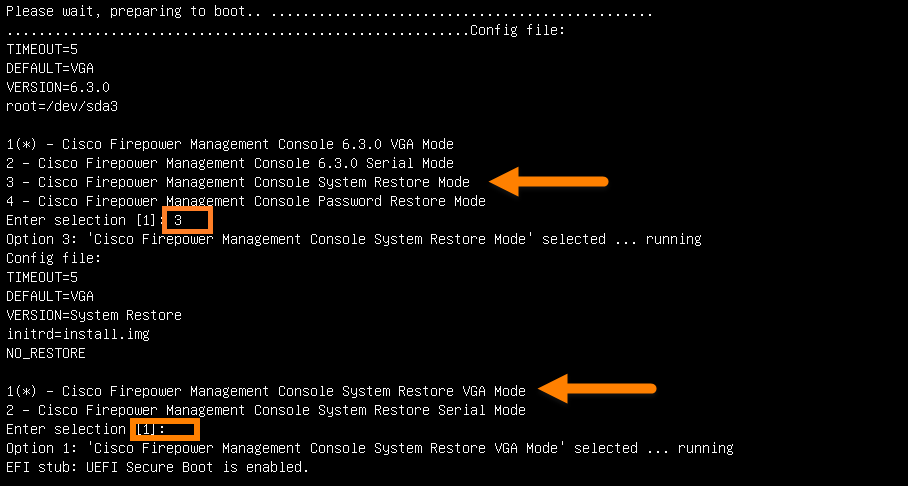Viewport: 908px width, 486px height.
Task: Choose Console System Restore Mode option 3
Action: [x=238, y=182]
